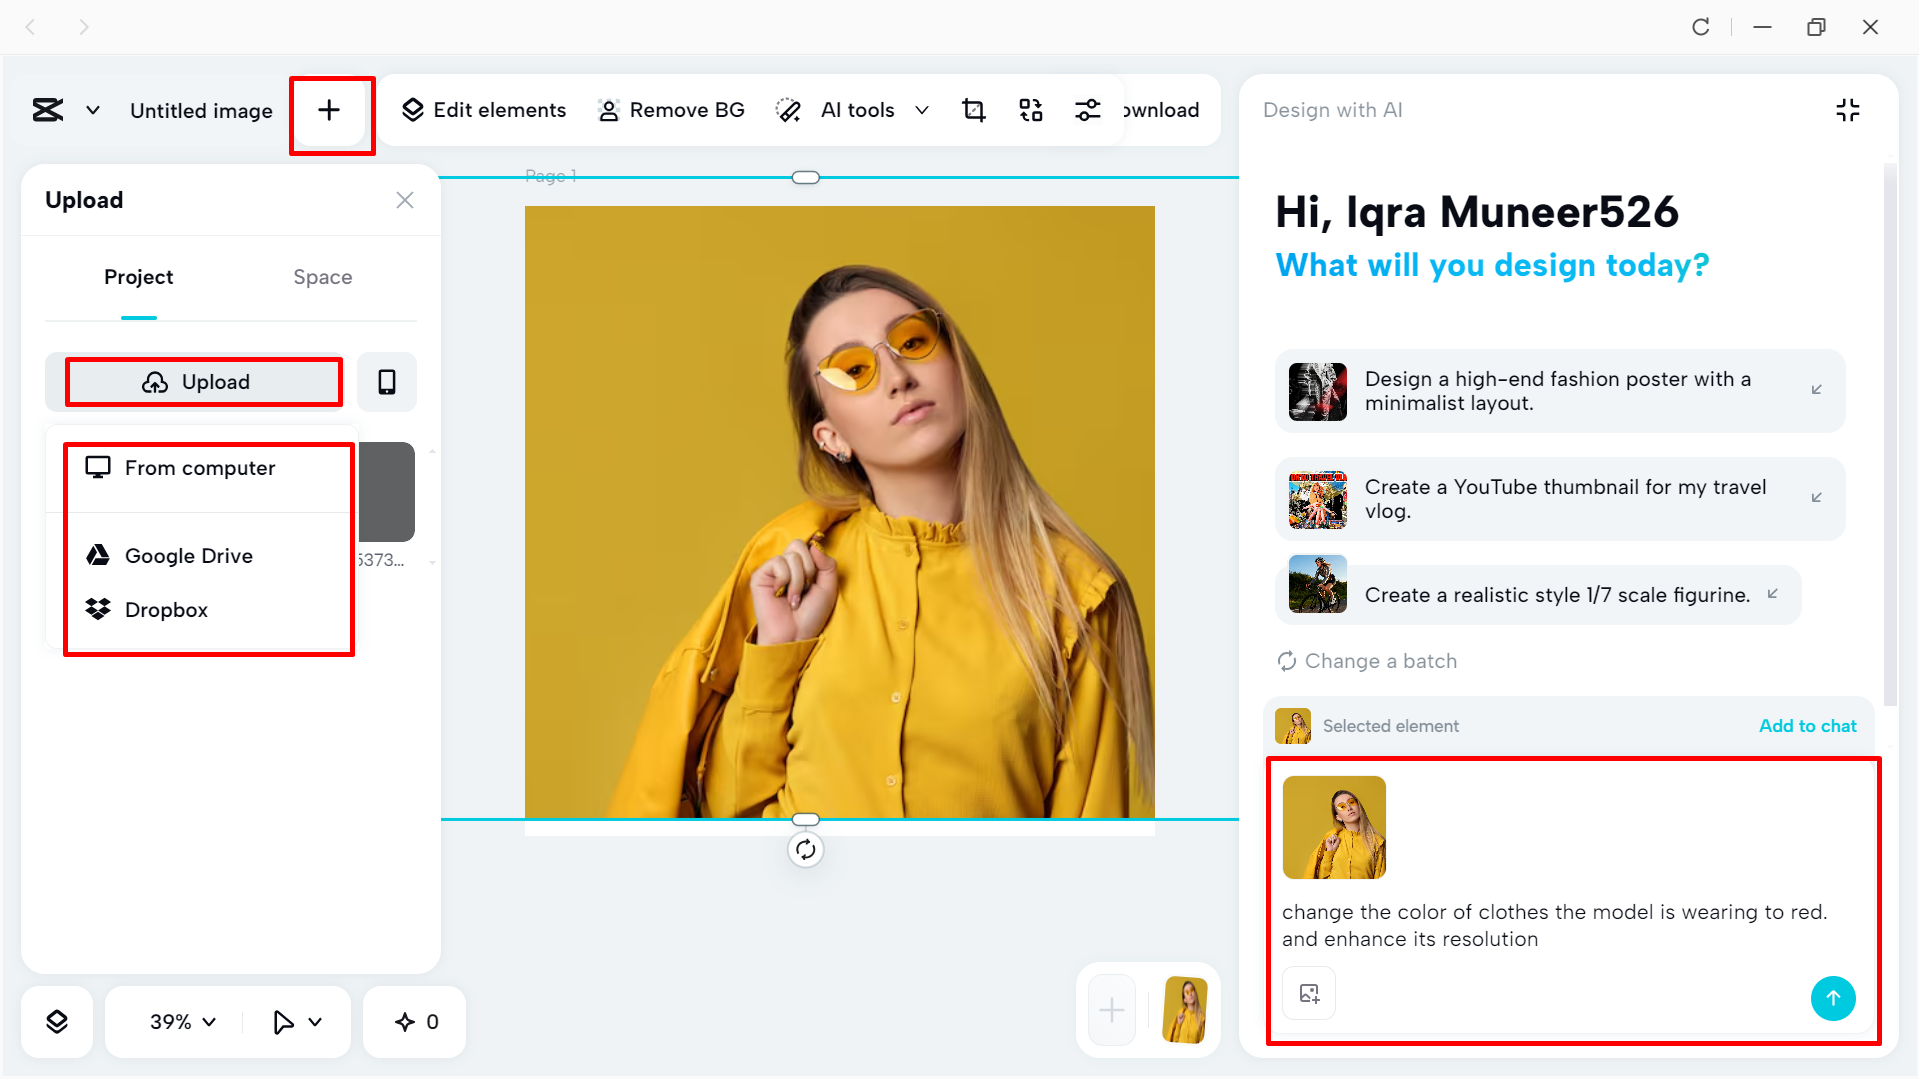
Task: Add a new page with plus button
Action: [1112, 1010]
